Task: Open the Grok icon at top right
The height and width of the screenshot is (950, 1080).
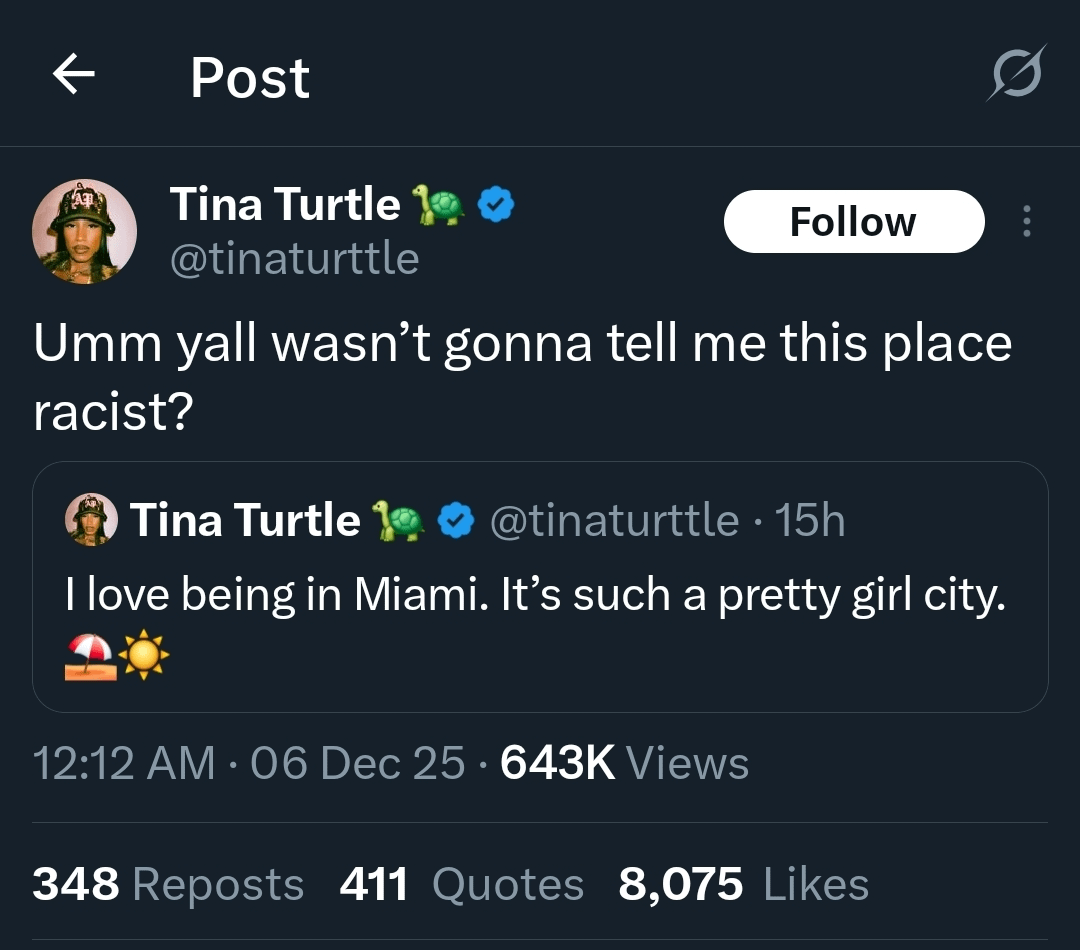Action: pos(1017,73)
